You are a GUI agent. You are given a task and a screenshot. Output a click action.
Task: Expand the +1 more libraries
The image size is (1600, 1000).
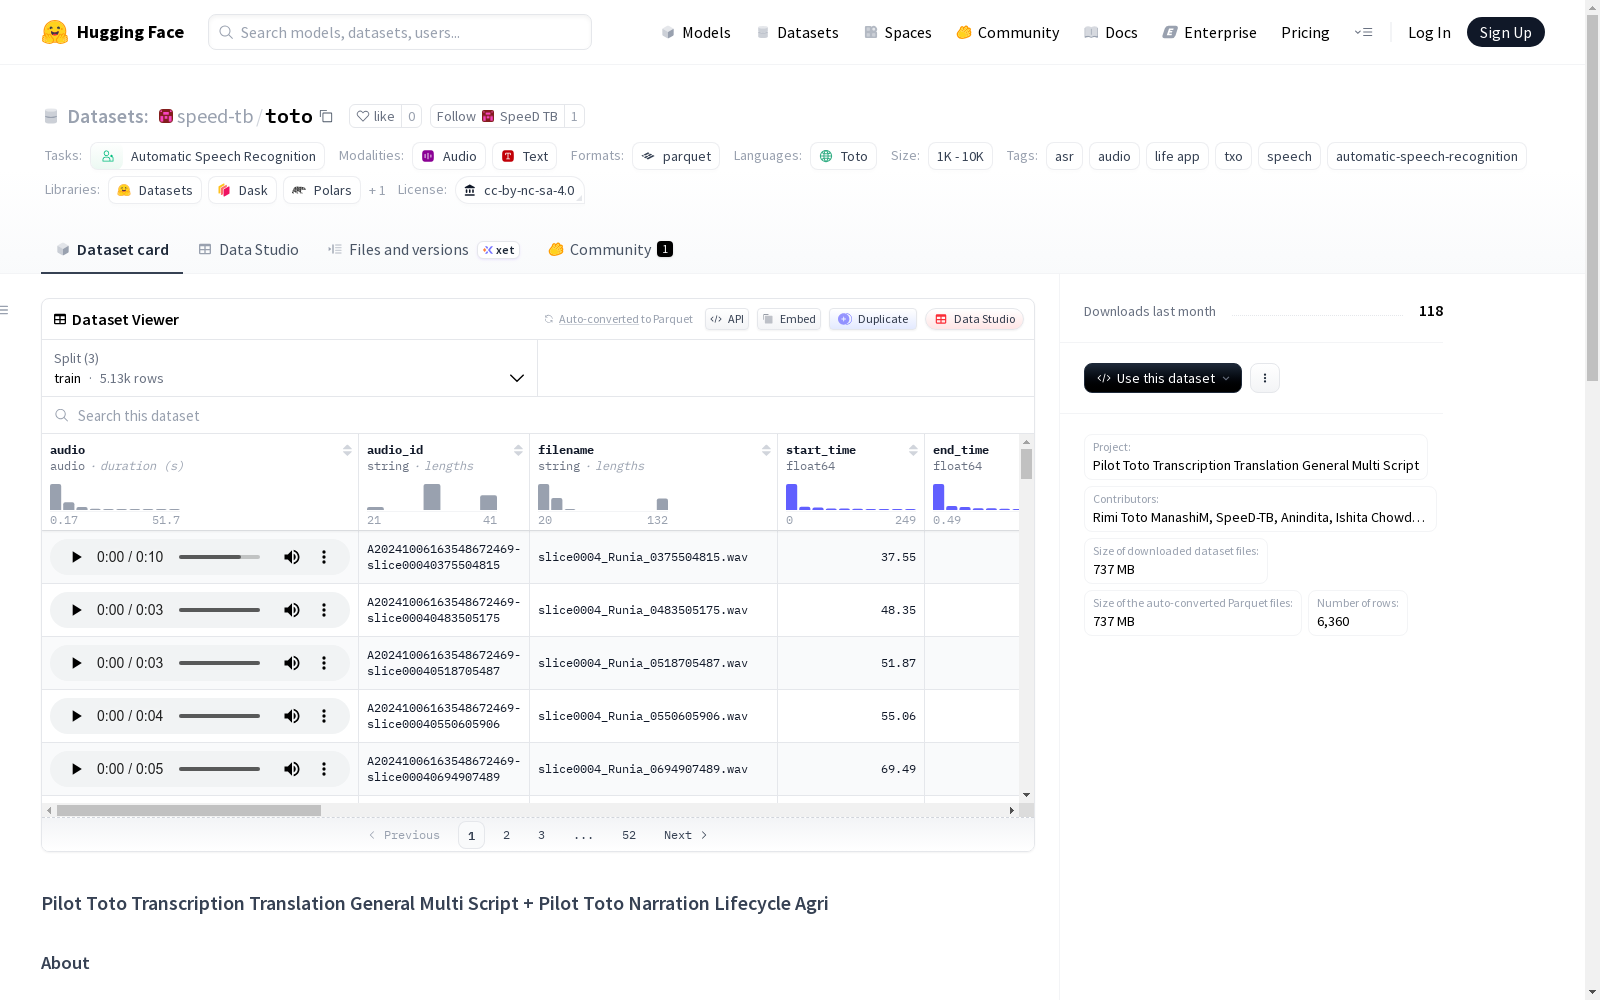(377, 190)
